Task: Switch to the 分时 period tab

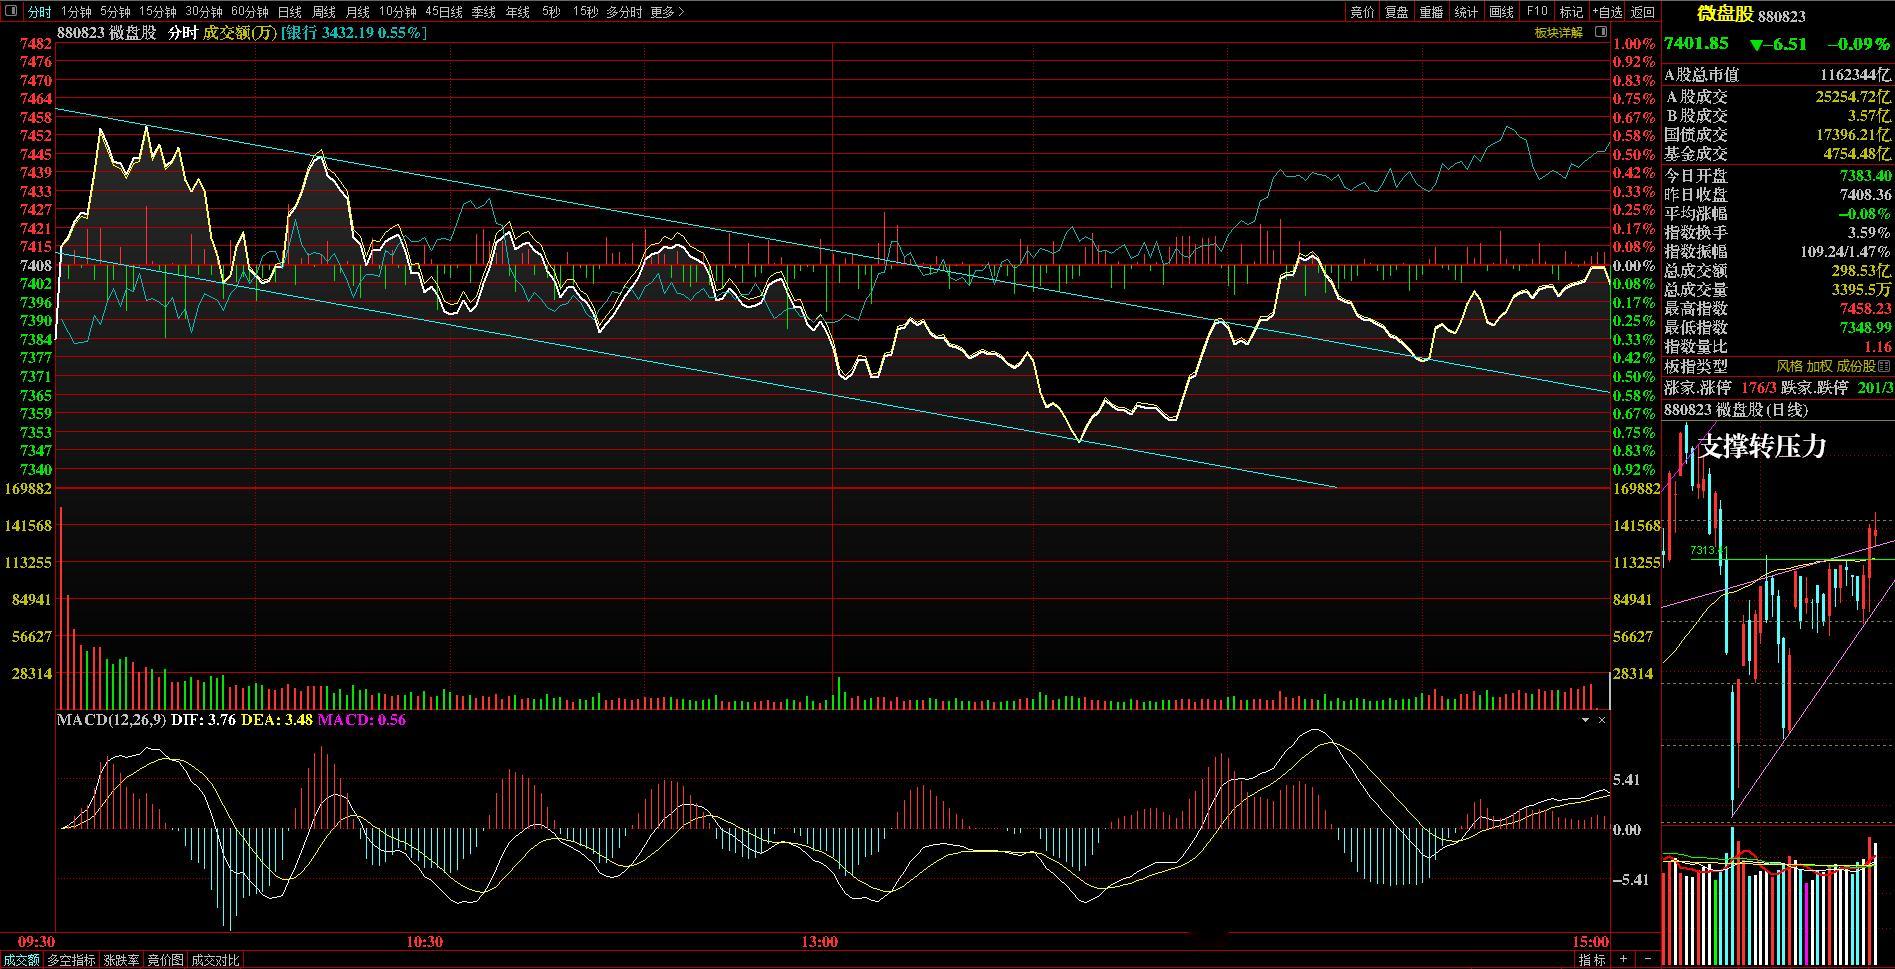Action: 39,12
